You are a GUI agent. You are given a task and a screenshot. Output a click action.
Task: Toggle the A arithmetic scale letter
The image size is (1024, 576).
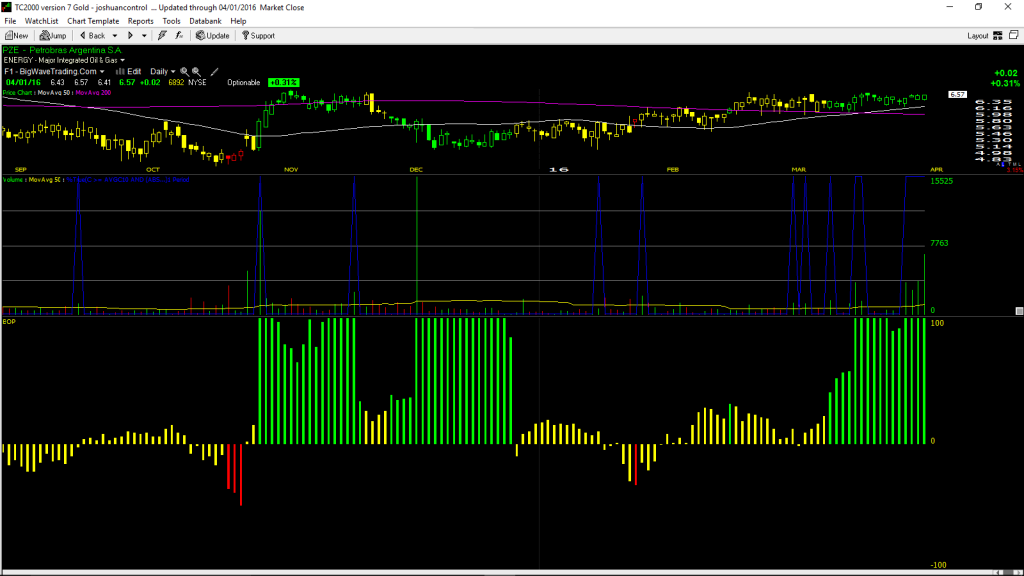[998, 164]
